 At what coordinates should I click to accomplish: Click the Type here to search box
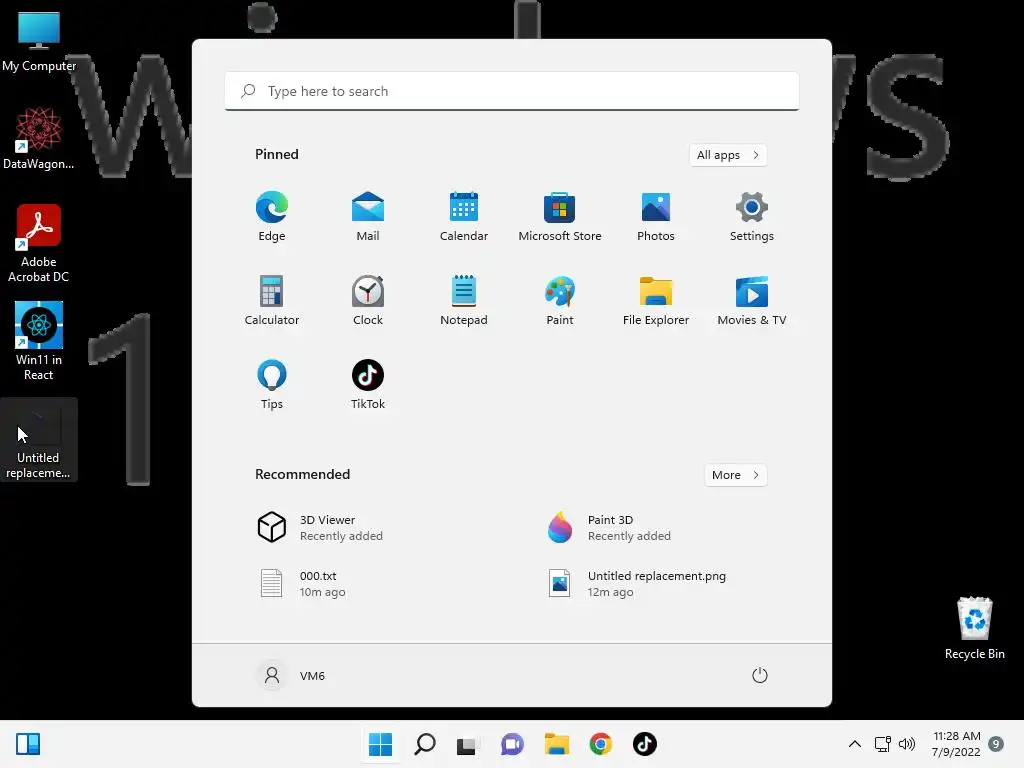pyautogui.click(x=512, y=91)
